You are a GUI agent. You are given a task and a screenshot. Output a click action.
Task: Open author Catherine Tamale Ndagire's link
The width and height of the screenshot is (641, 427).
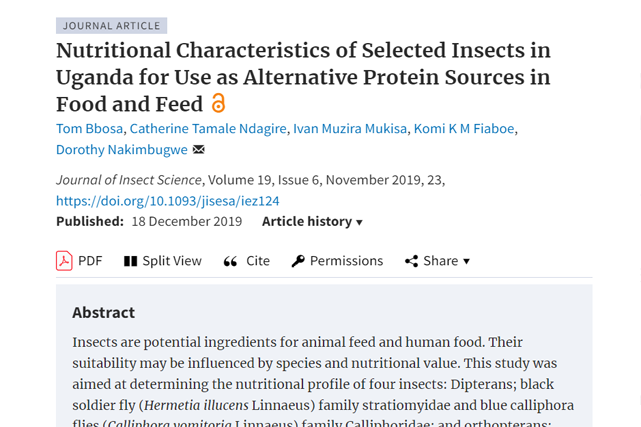click(x=208, y=129)
